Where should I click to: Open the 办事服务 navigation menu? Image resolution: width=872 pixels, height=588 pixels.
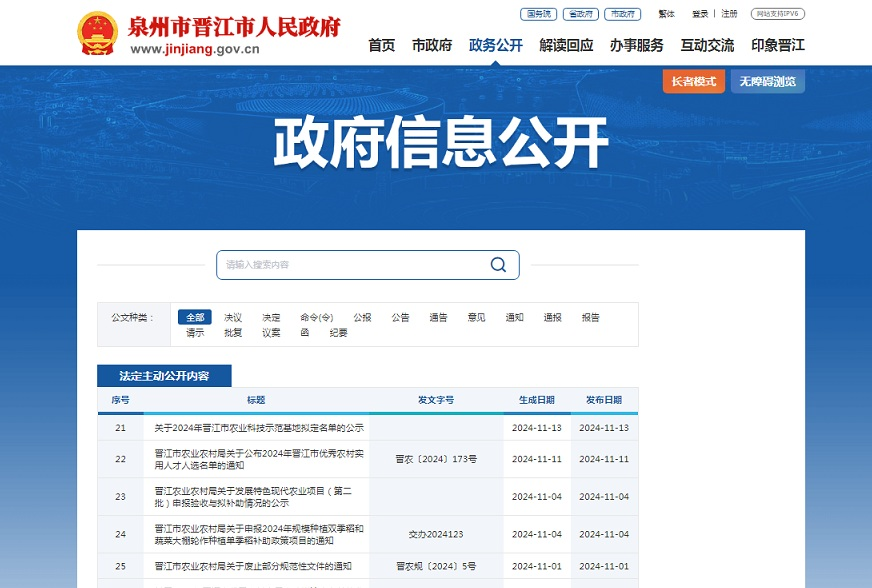pos(636,45)
